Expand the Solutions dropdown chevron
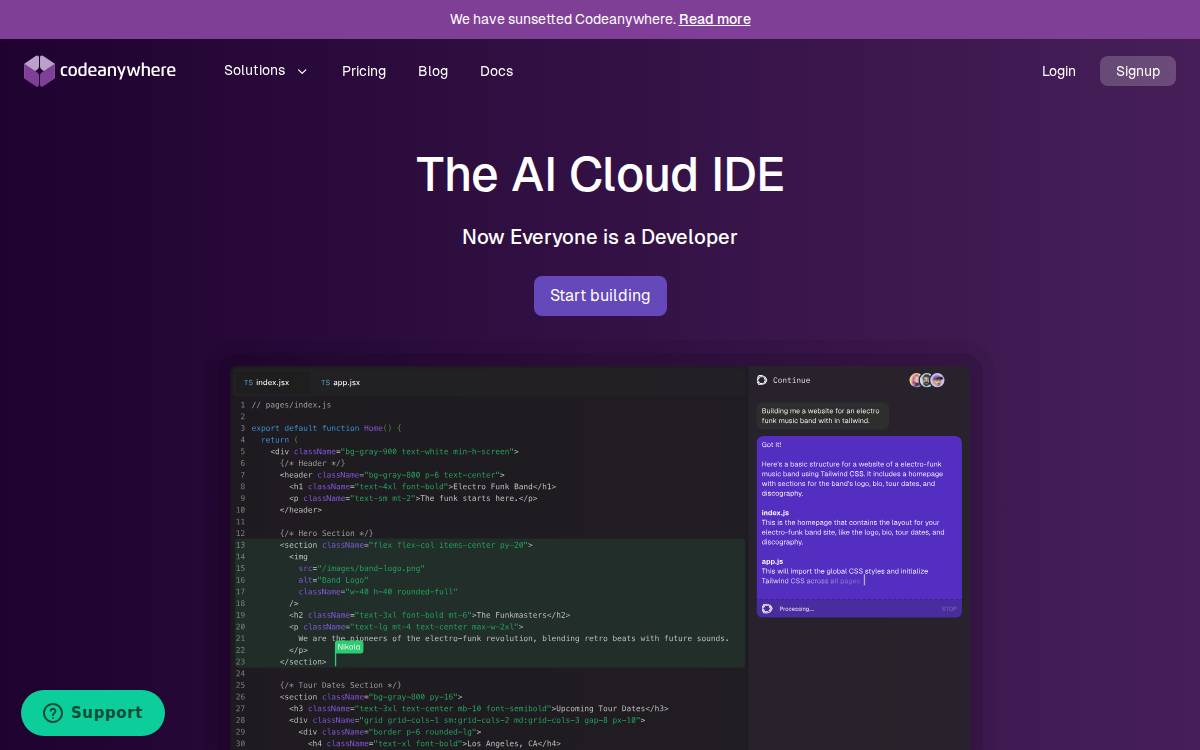1200x750 pixels. pos(302,71)
